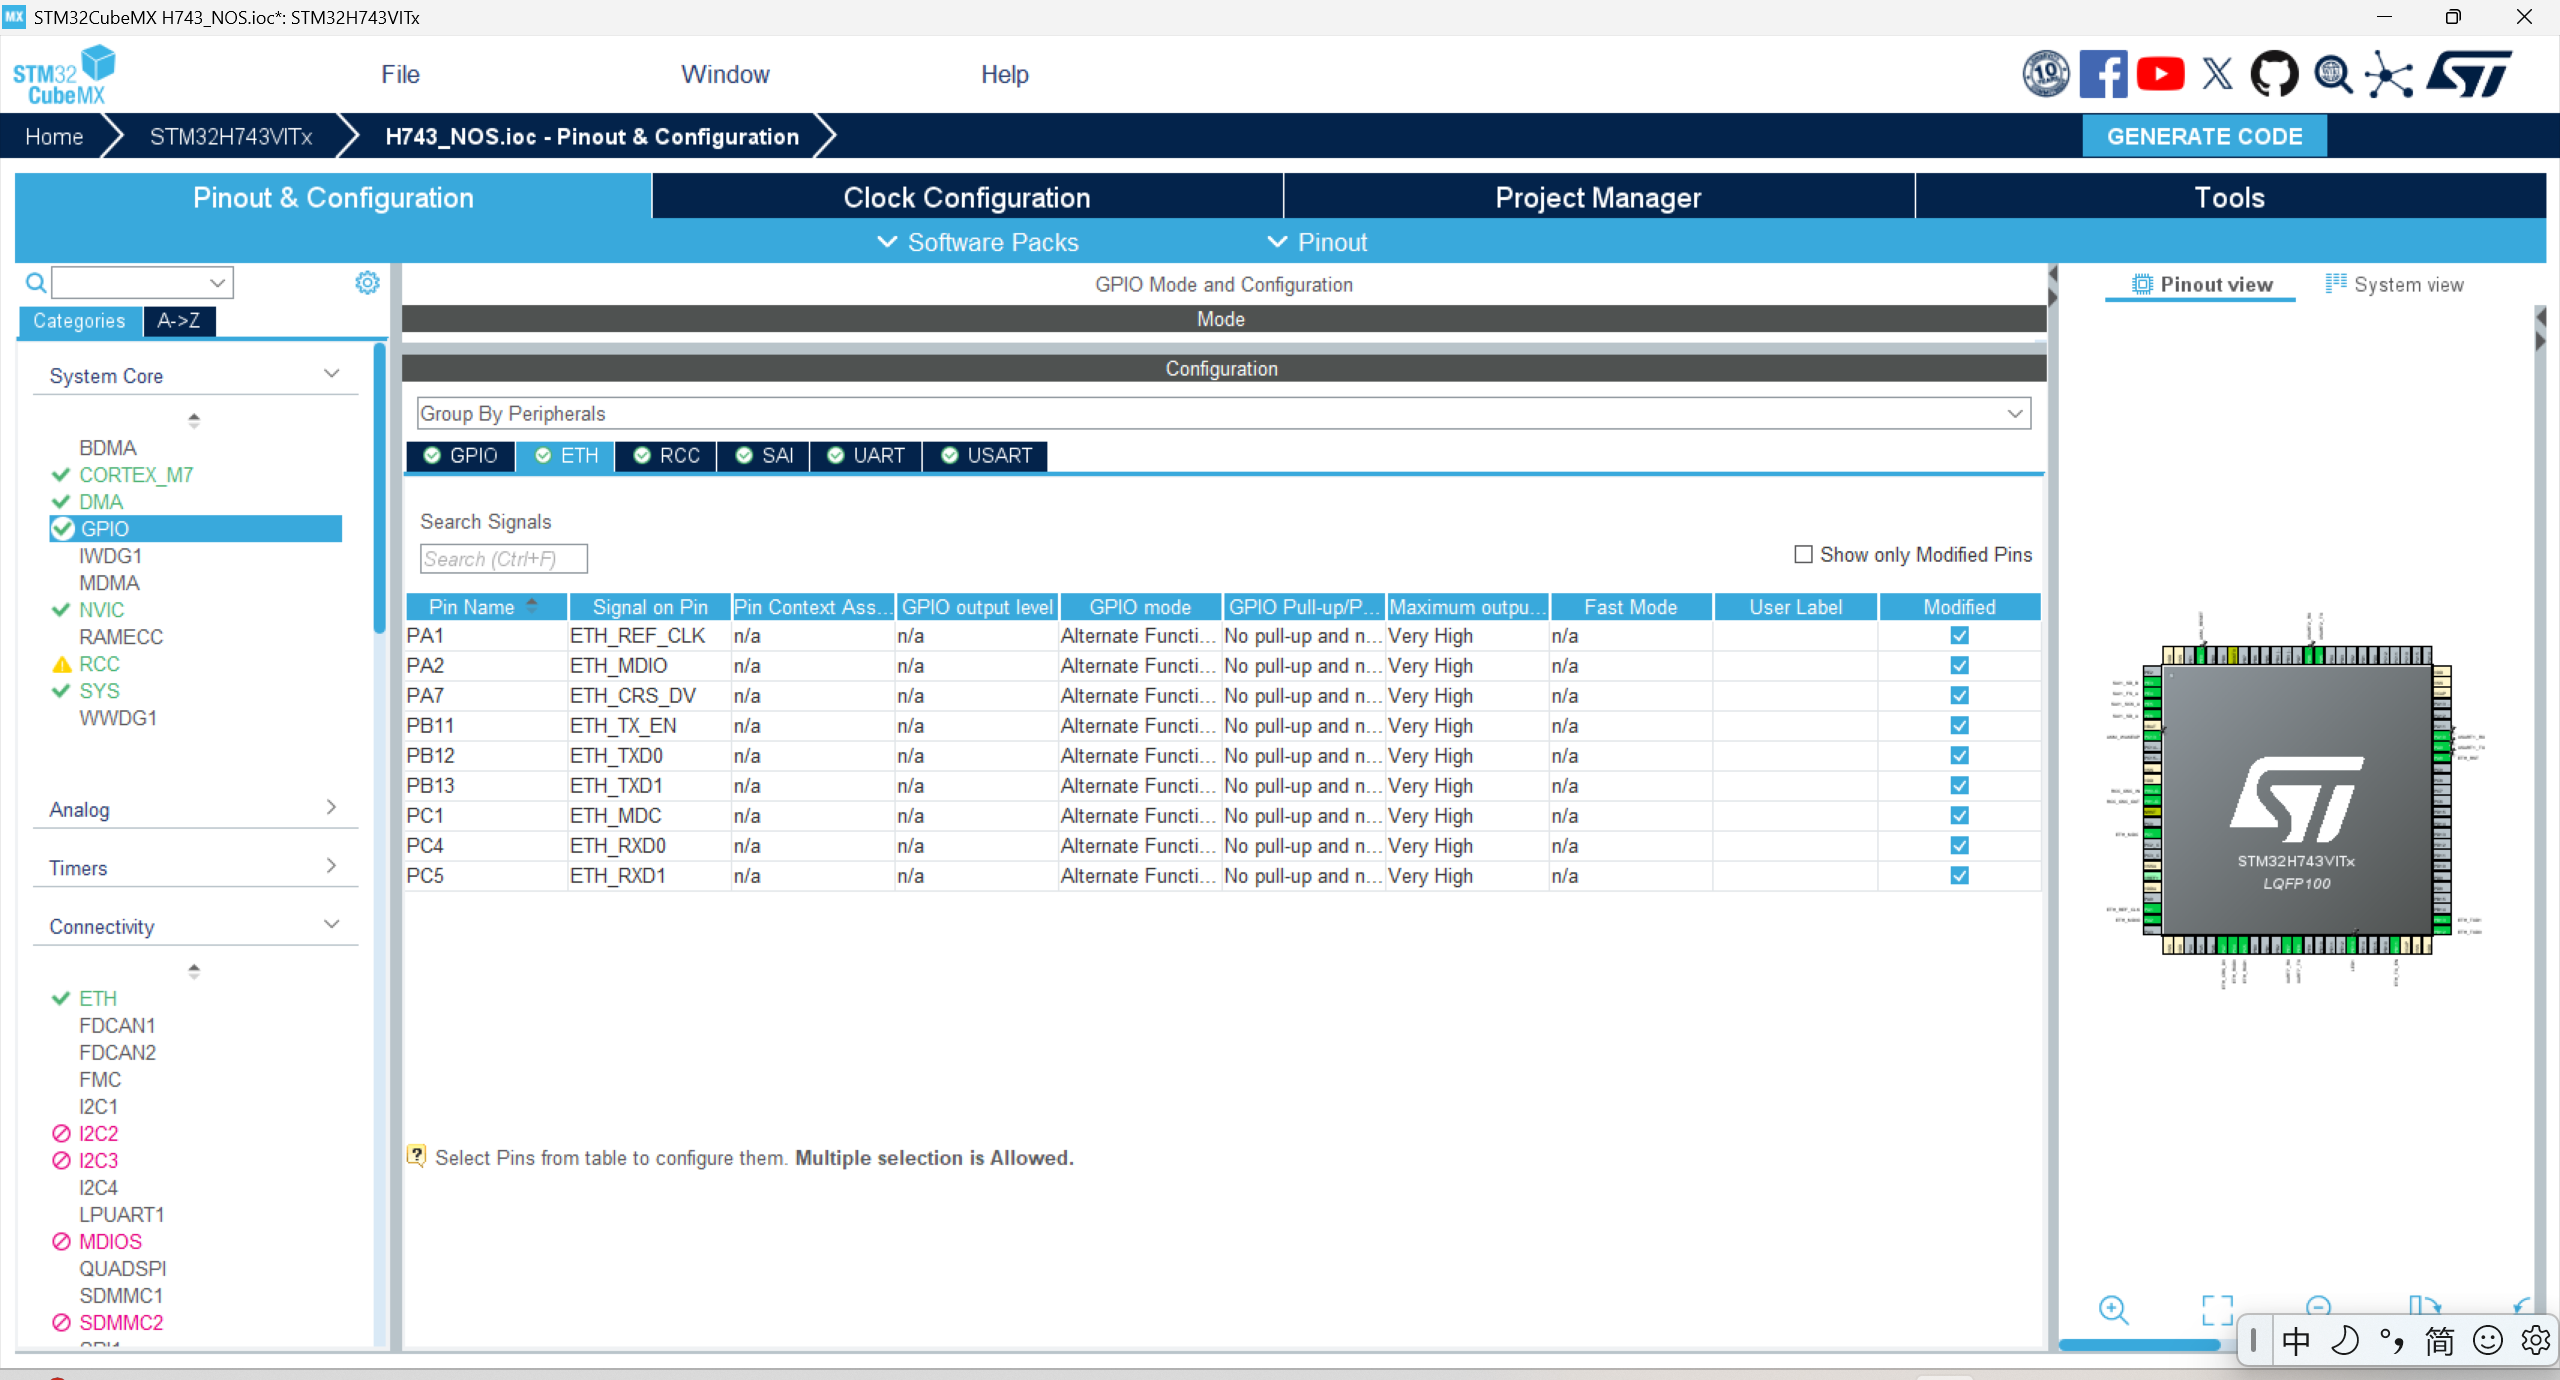Switch to Project Manager tab
2560x1380 pixels.
[x=1598, y=197]
